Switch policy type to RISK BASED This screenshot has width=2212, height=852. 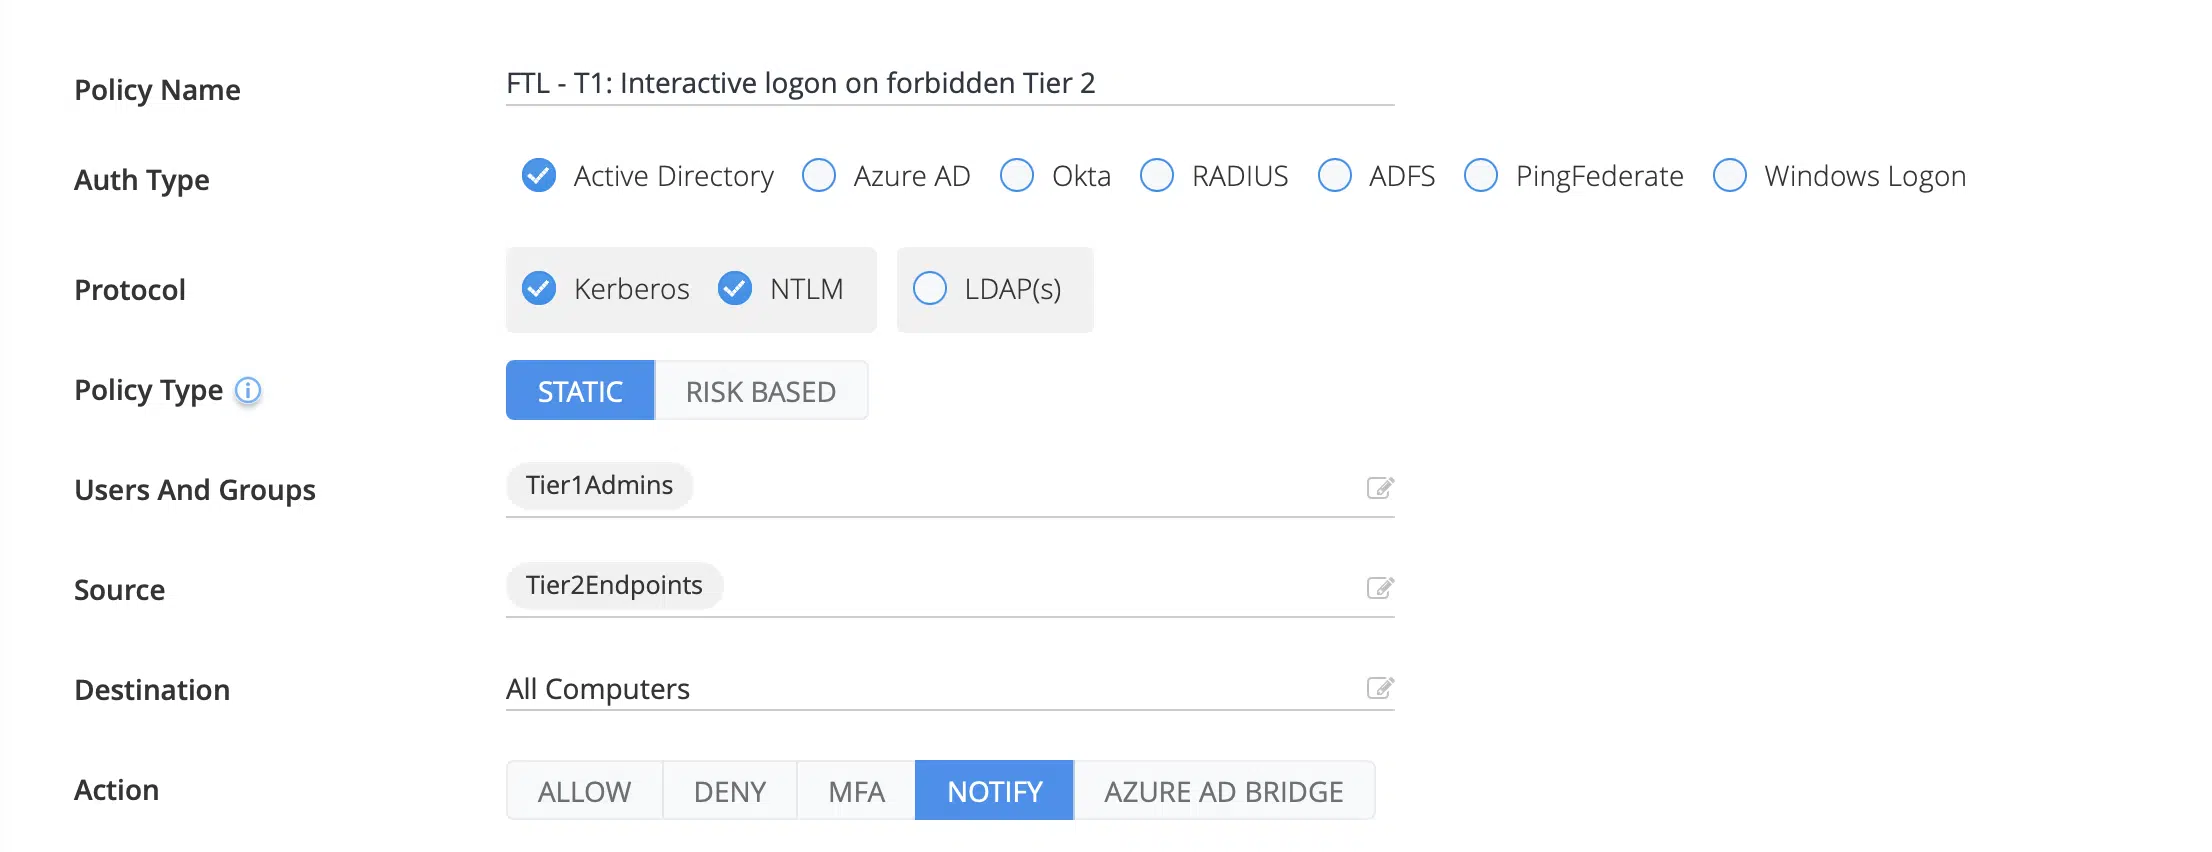pyautogui.click(x=760, y=391)
